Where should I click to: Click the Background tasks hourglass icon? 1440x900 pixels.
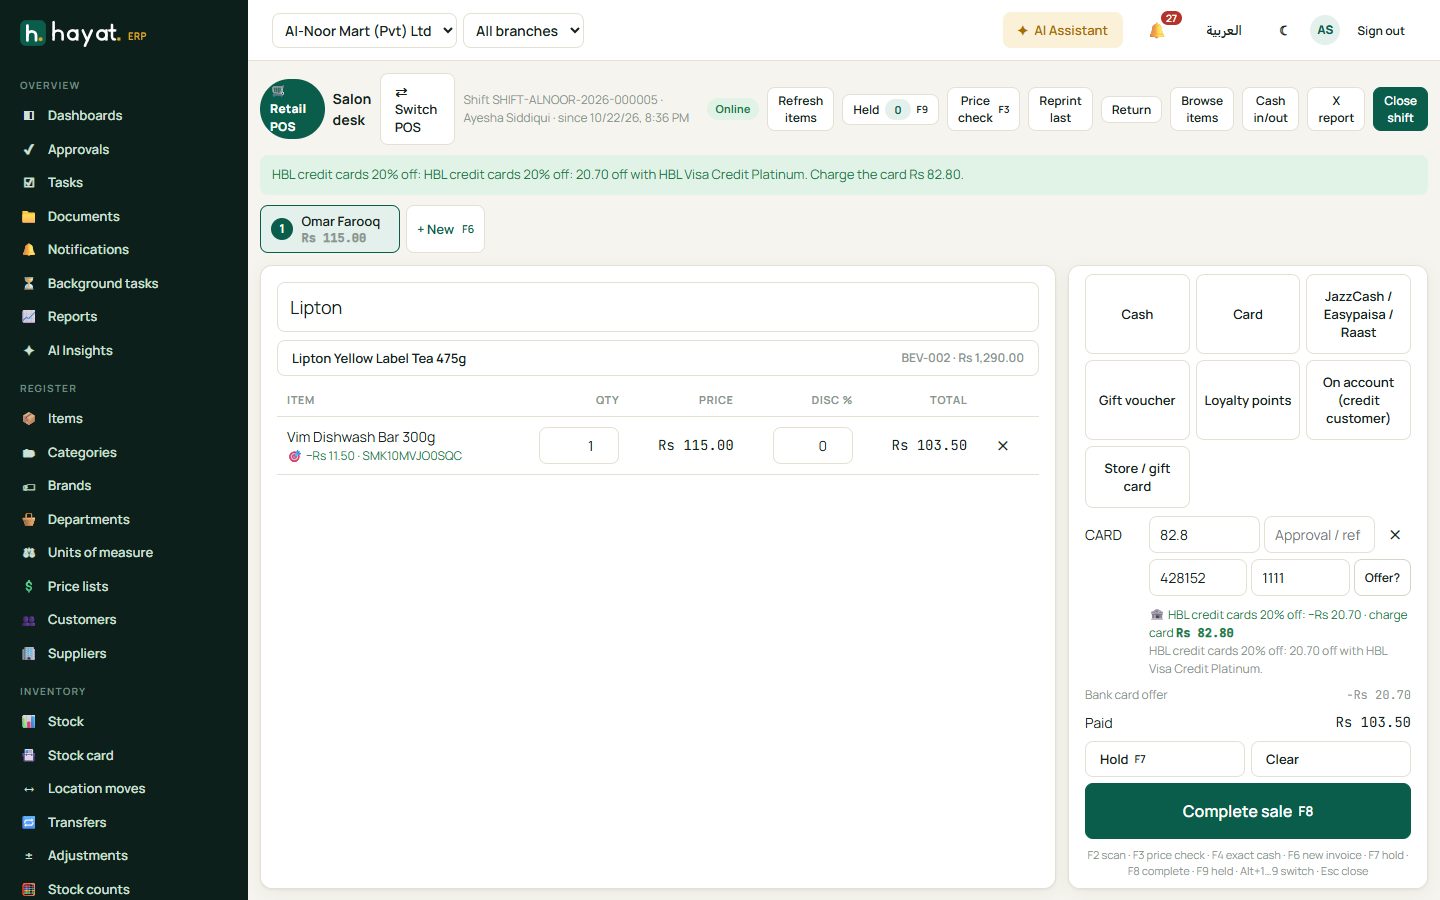(29, 284)
